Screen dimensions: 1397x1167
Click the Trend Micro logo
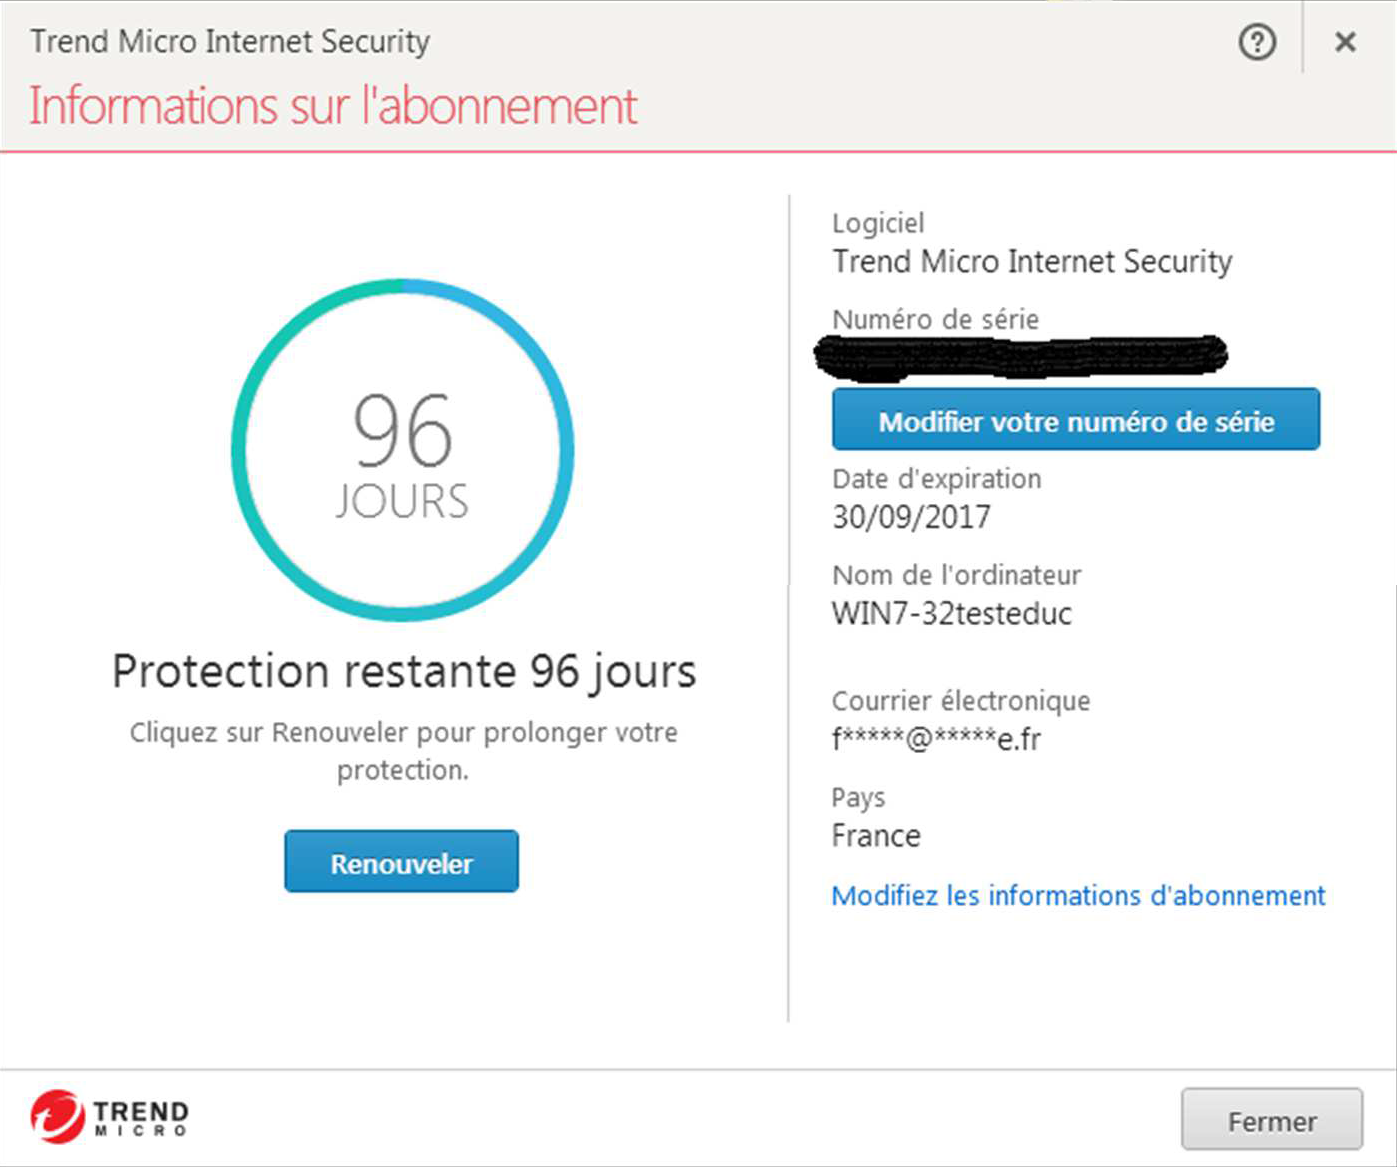pyautogui.click(x=109, y=1116)
